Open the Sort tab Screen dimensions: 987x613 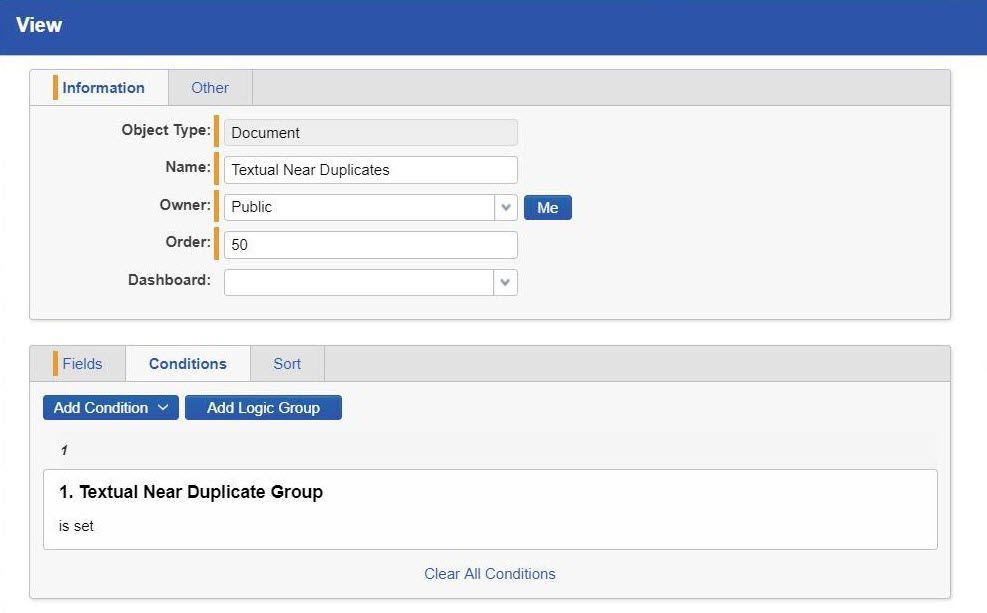[287, 364]
